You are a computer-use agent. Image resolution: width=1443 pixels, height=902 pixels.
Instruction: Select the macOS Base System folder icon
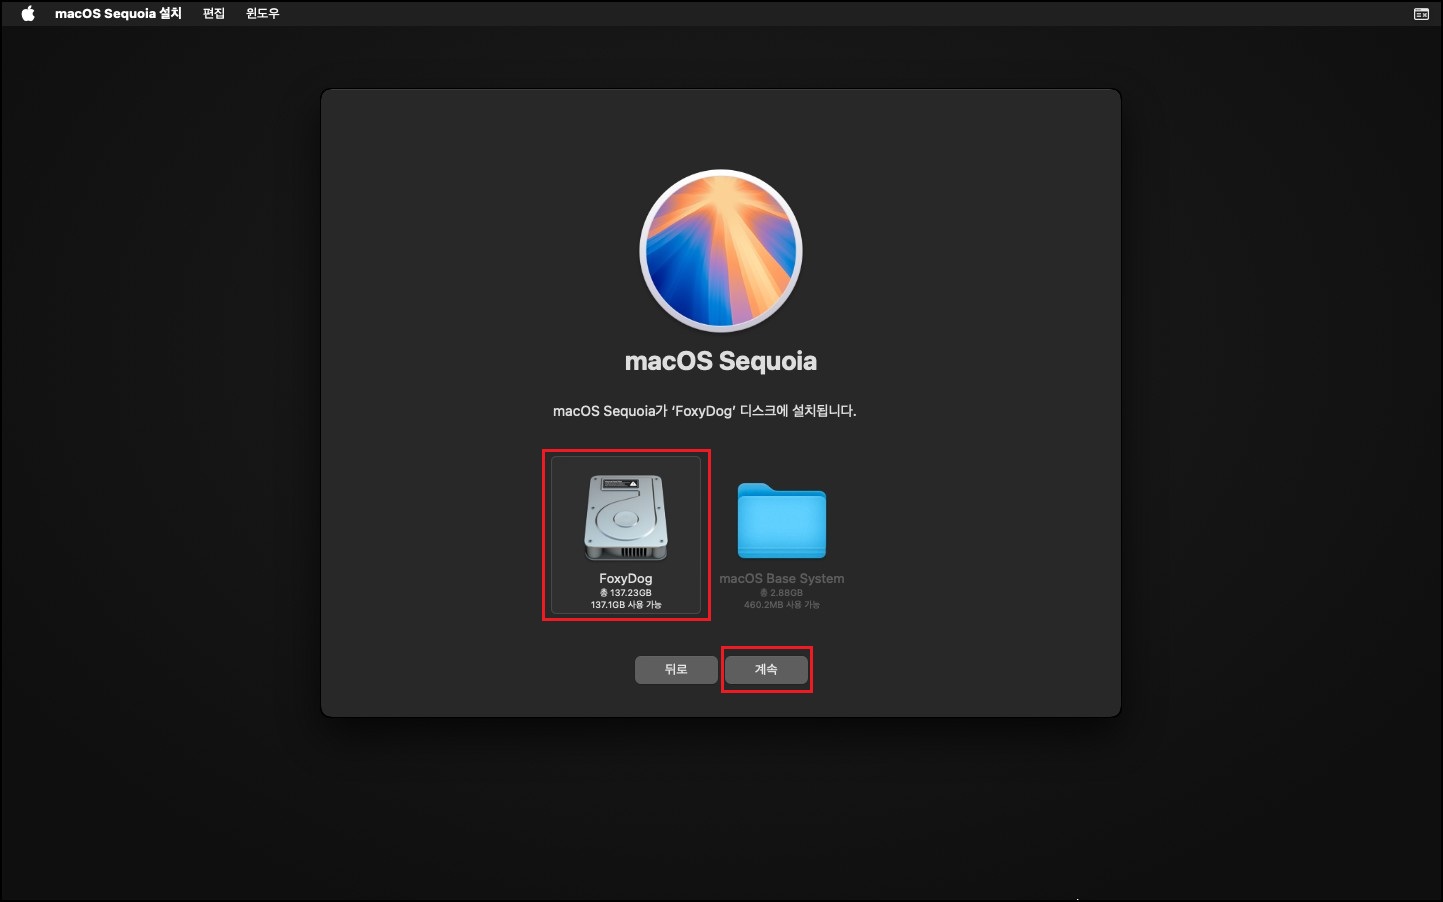coord(782,520)
